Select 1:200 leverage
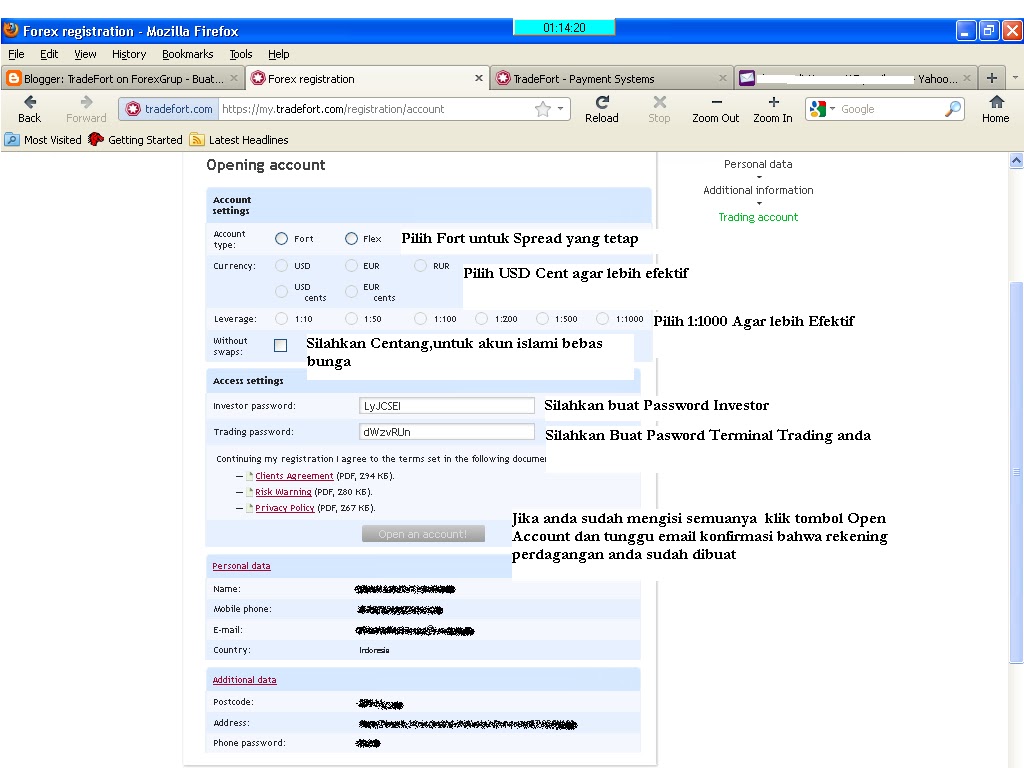 coord(481,319)
